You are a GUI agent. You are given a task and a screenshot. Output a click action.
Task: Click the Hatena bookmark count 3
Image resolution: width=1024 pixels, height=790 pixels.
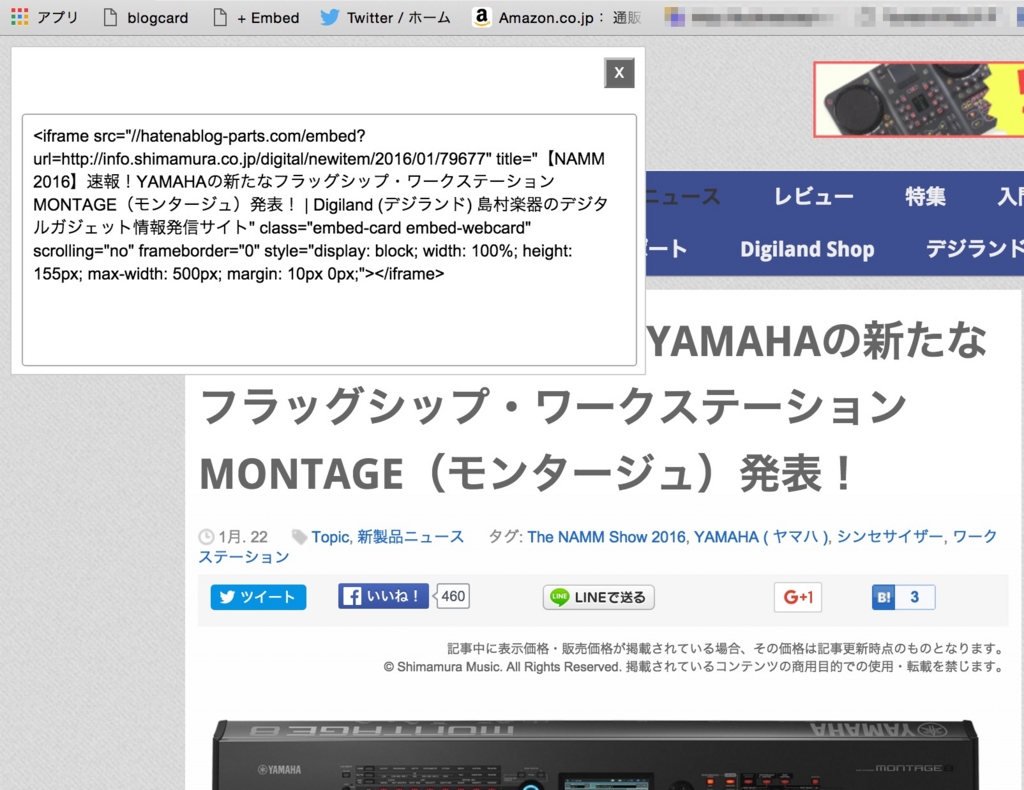[x=914, y=597]
